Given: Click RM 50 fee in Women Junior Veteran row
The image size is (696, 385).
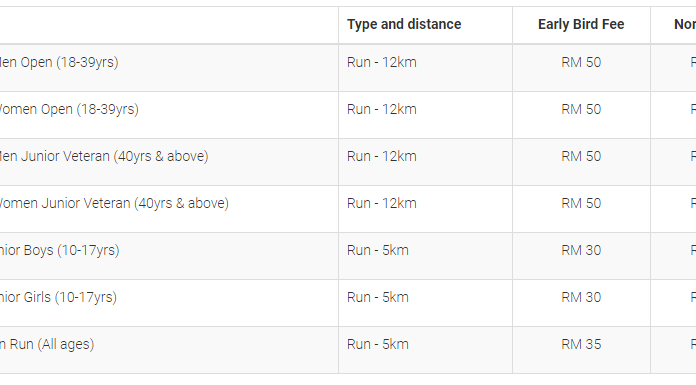Looking at the screenshot, I should point(581,203).
